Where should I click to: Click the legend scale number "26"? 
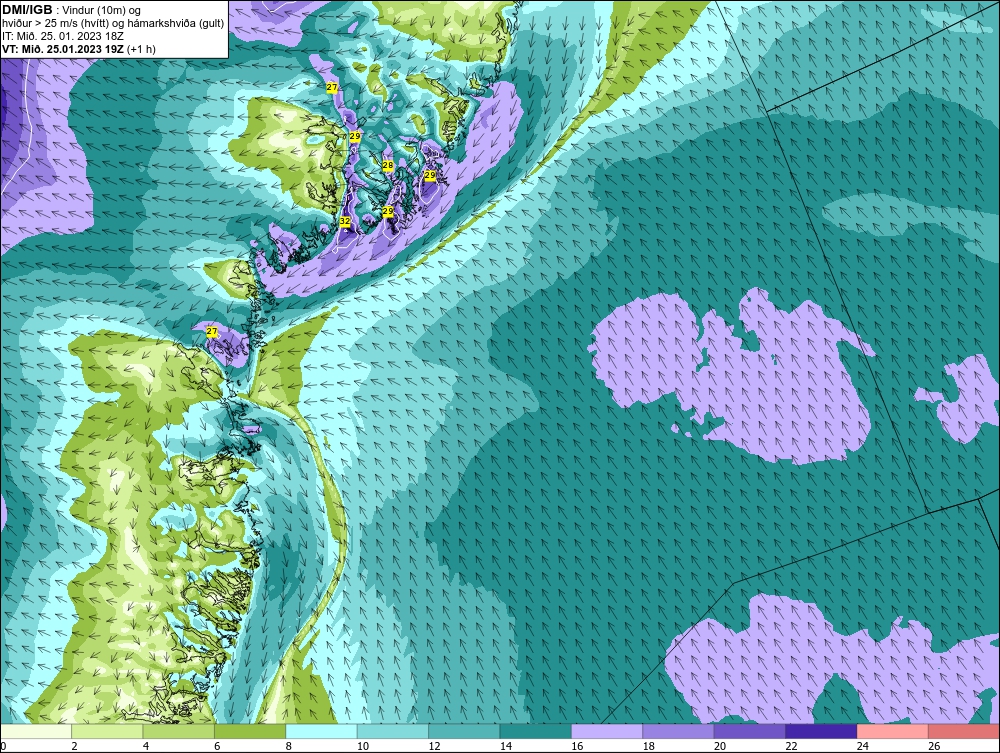coord(934,746)
